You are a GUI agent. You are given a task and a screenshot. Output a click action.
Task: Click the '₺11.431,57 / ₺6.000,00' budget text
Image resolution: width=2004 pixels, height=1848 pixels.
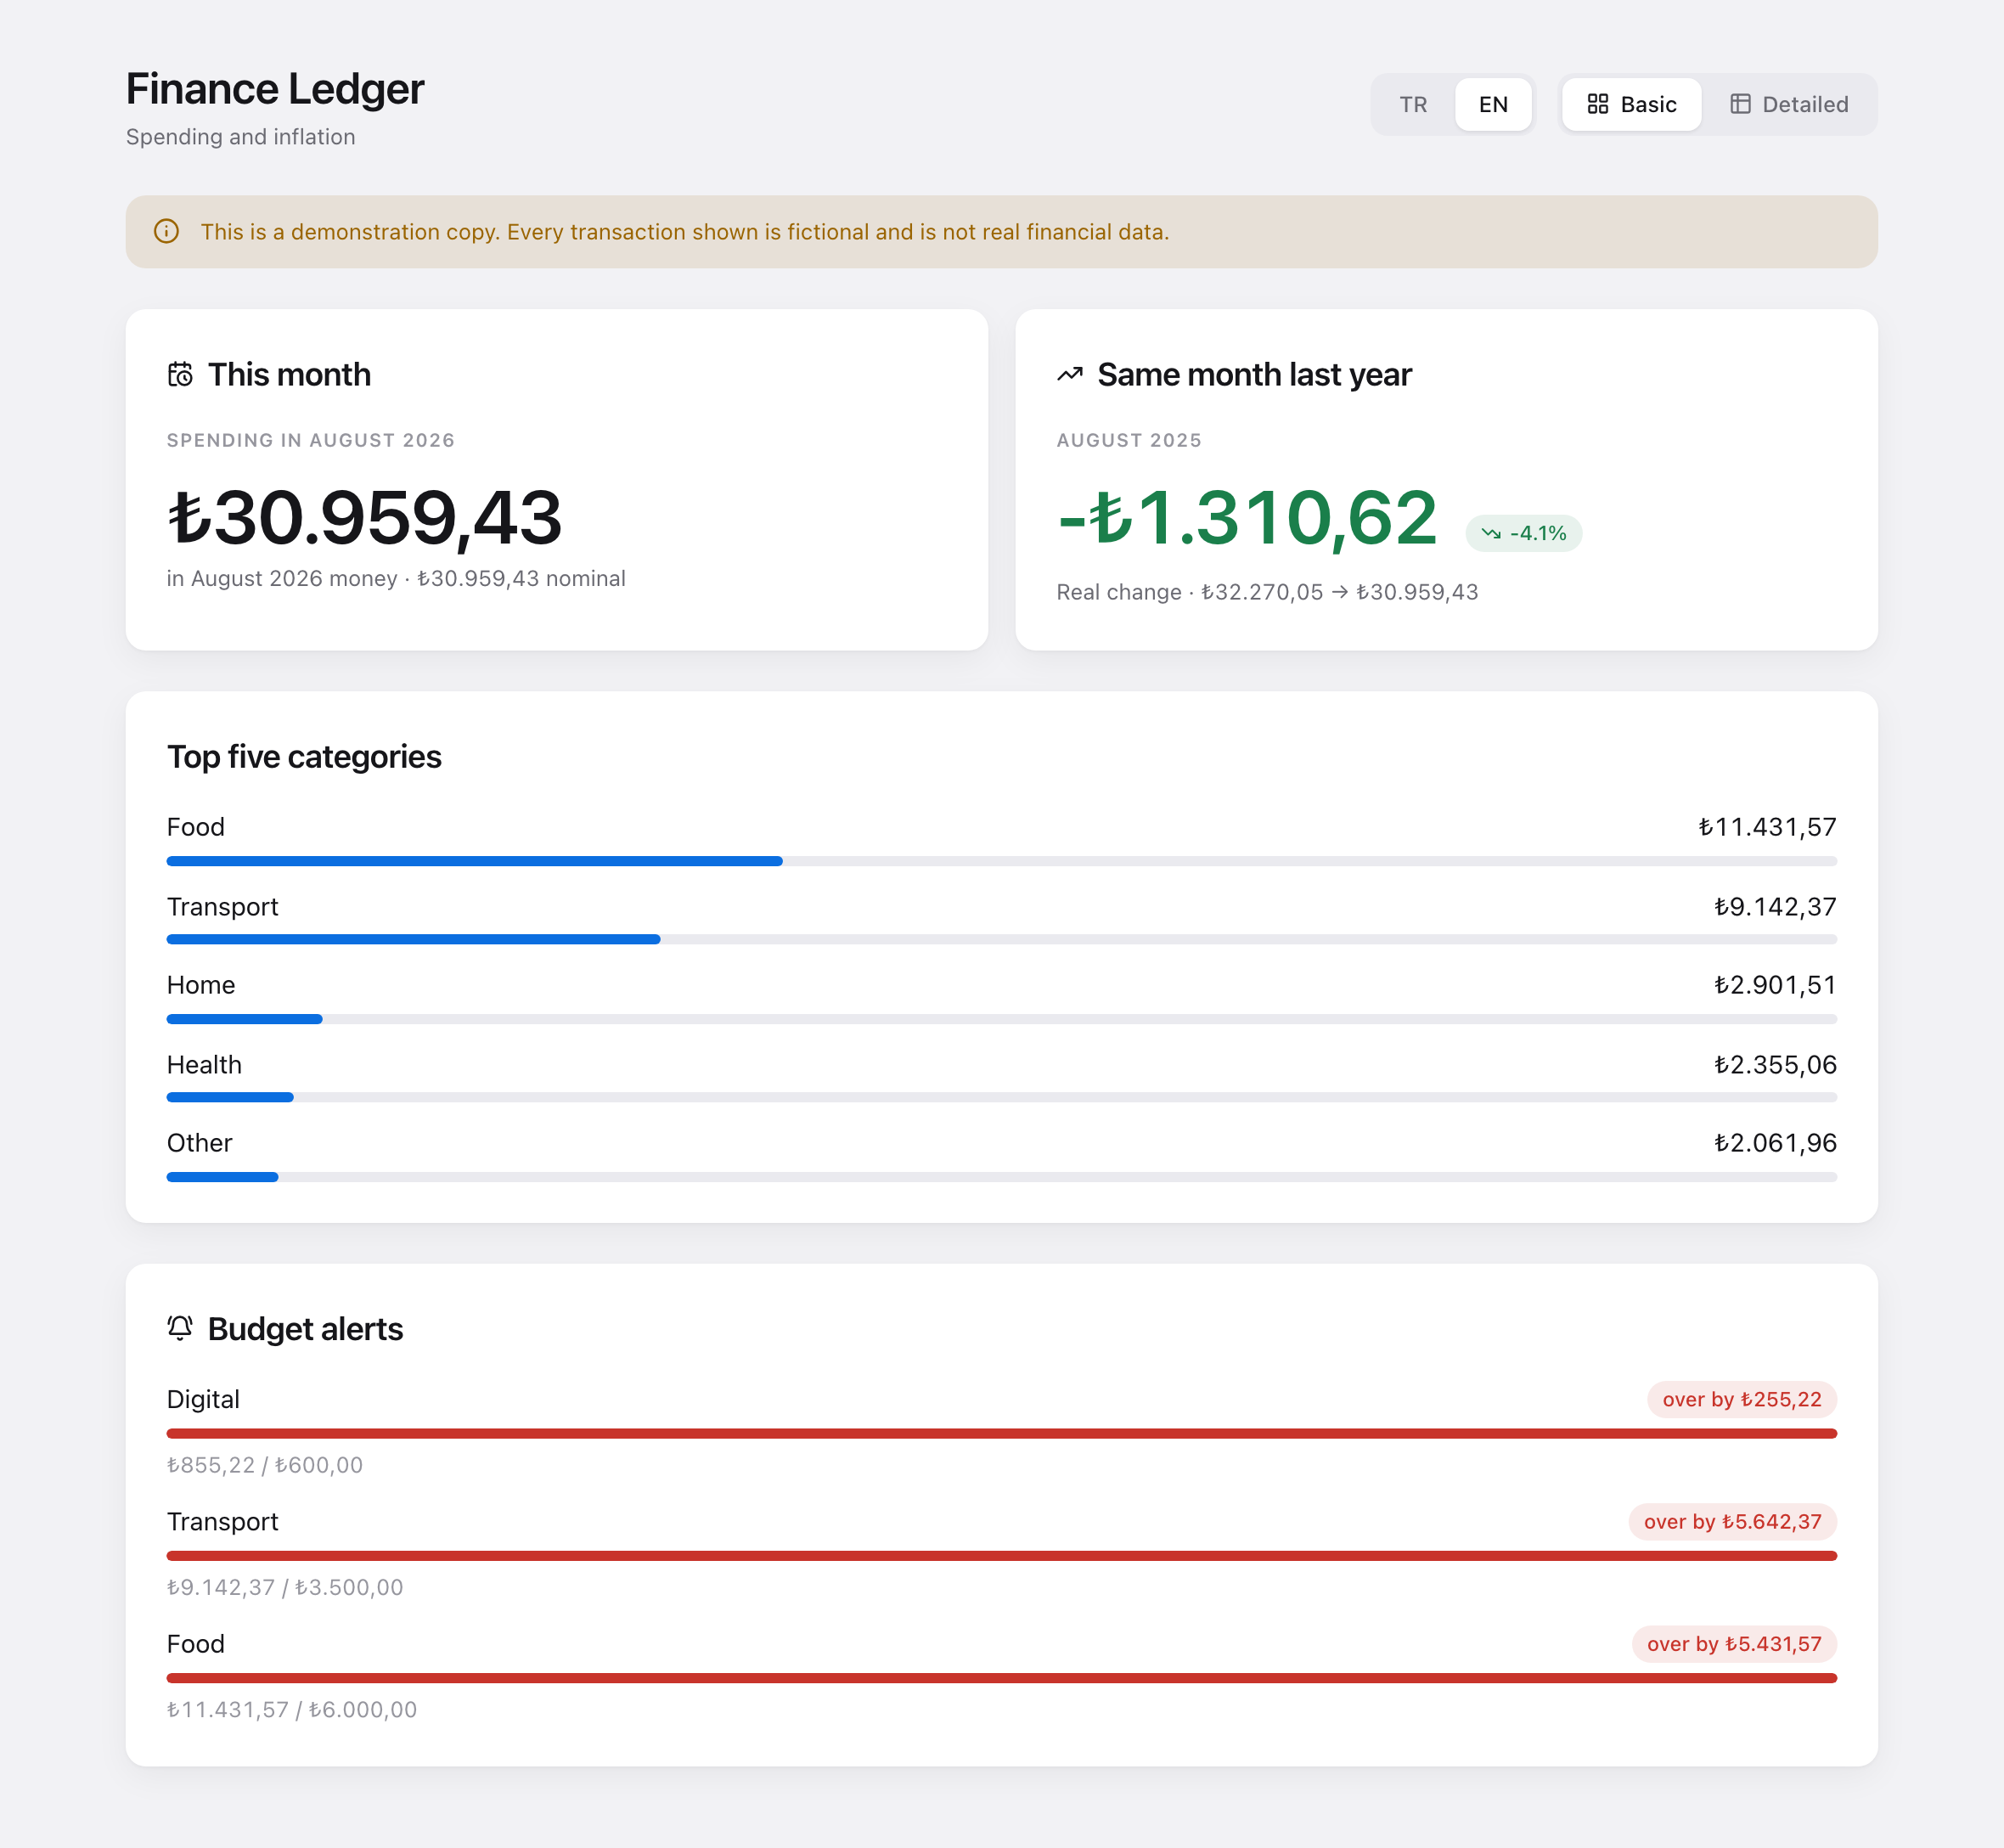click(x=292, y=1710)
